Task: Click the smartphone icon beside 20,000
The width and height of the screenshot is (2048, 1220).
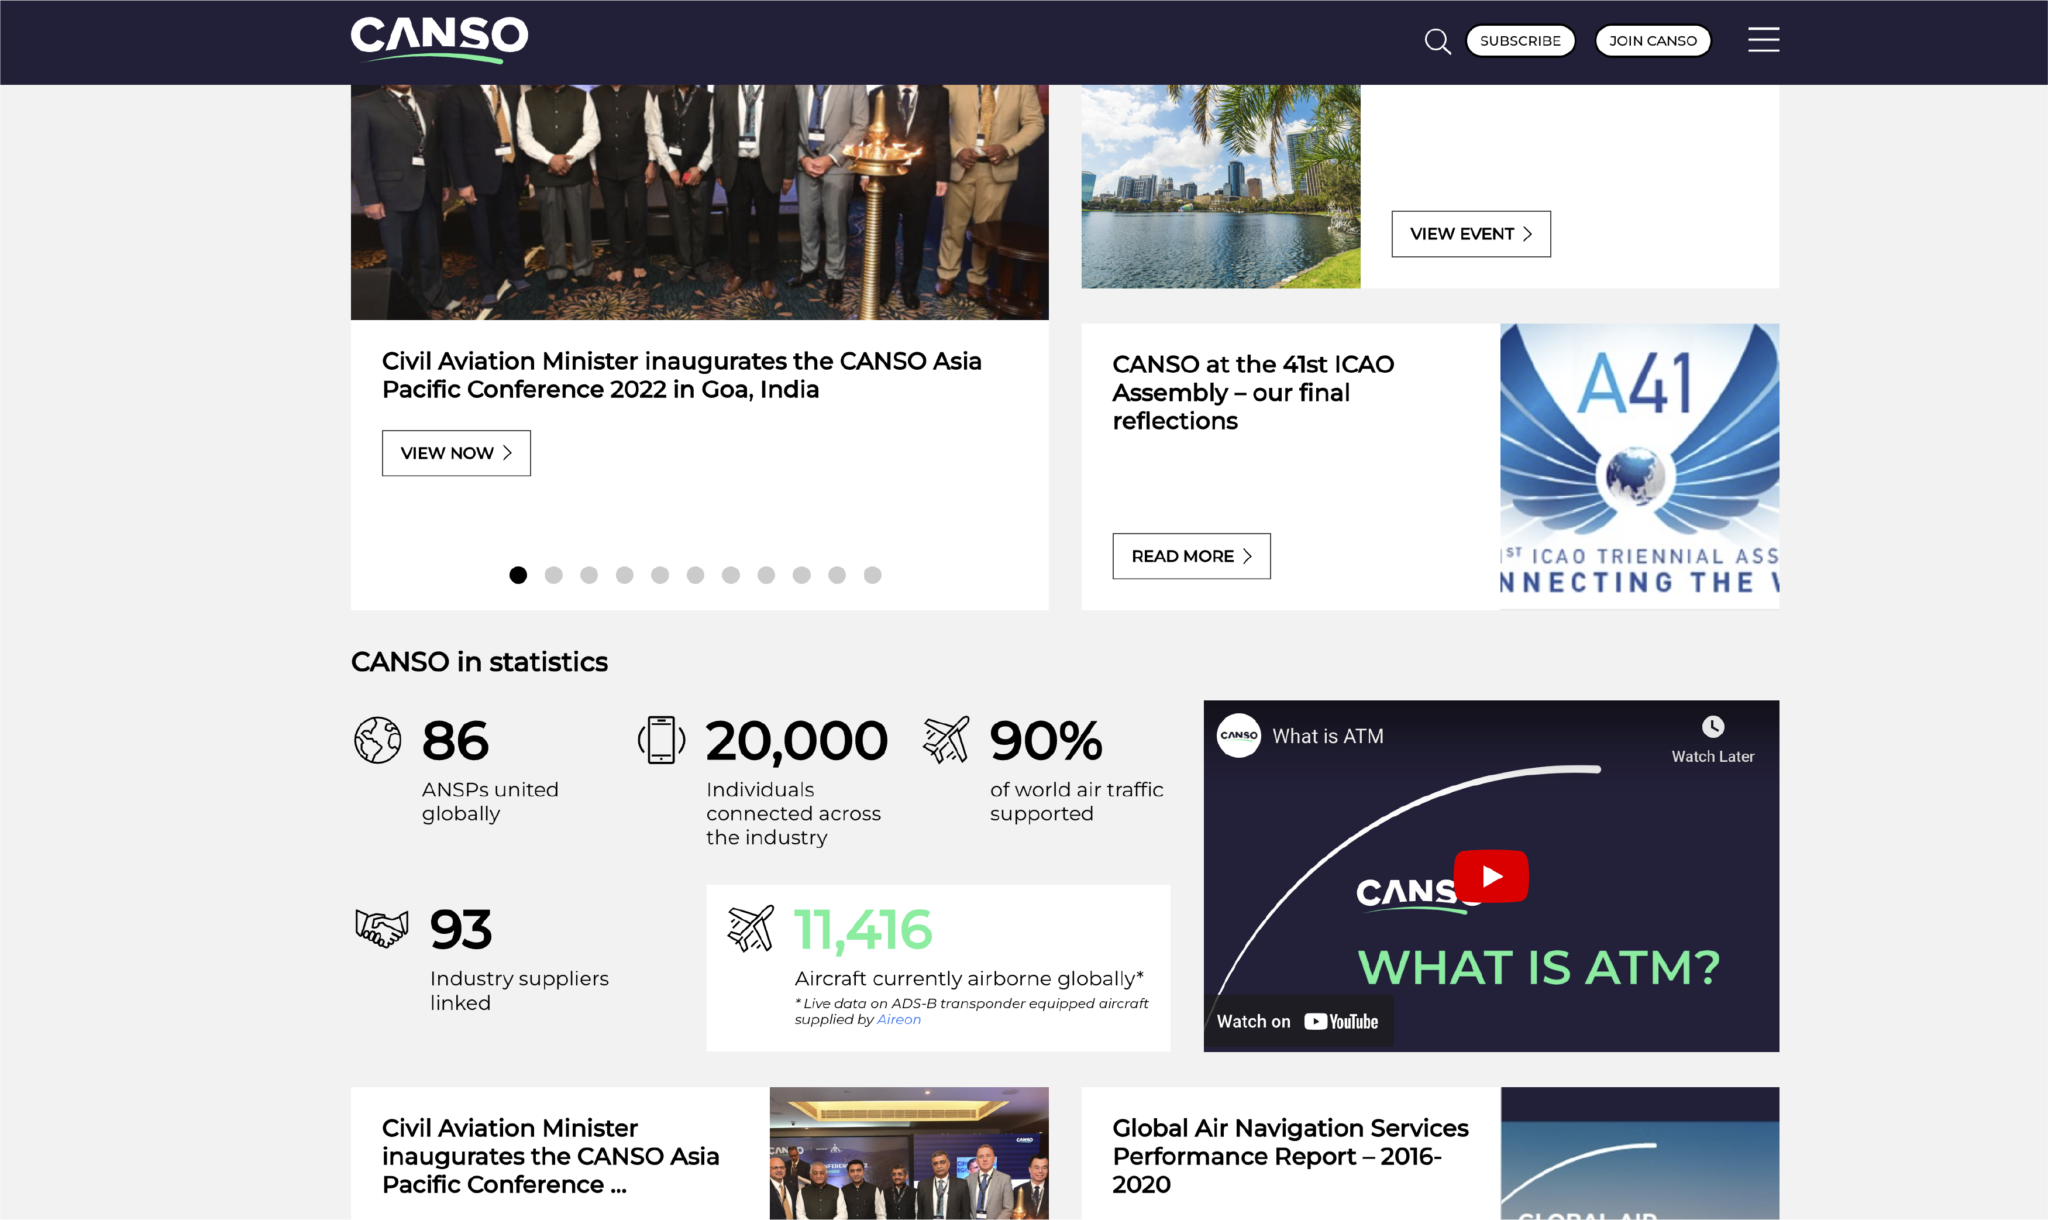Action: click(661, 741)
